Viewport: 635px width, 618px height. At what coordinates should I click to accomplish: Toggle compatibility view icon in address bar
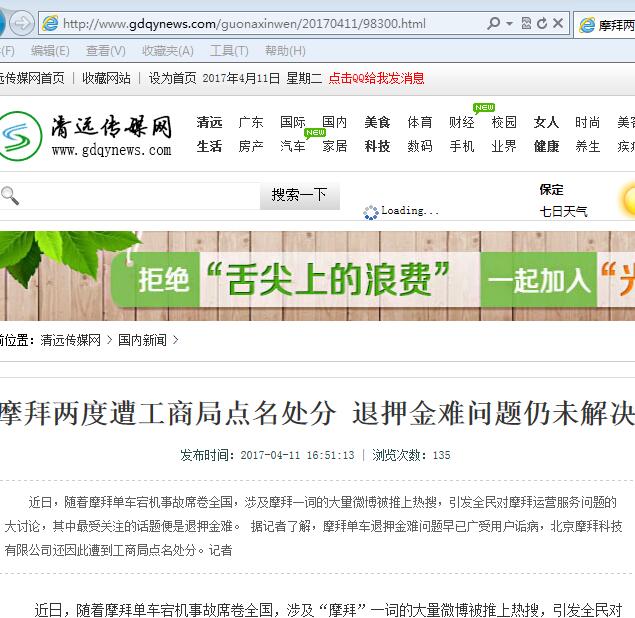(526, 23)
